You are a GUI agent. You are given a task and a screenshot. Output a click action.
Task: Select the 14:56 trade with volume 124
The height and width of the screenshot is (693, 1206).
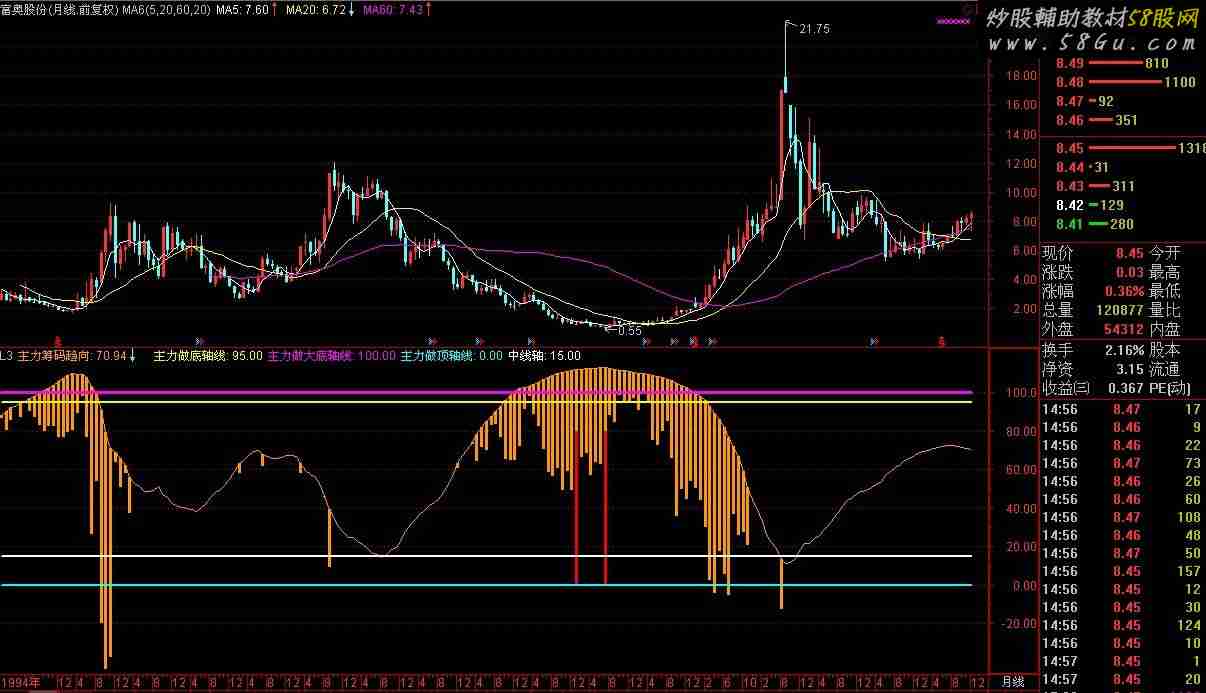[1121, 625]
